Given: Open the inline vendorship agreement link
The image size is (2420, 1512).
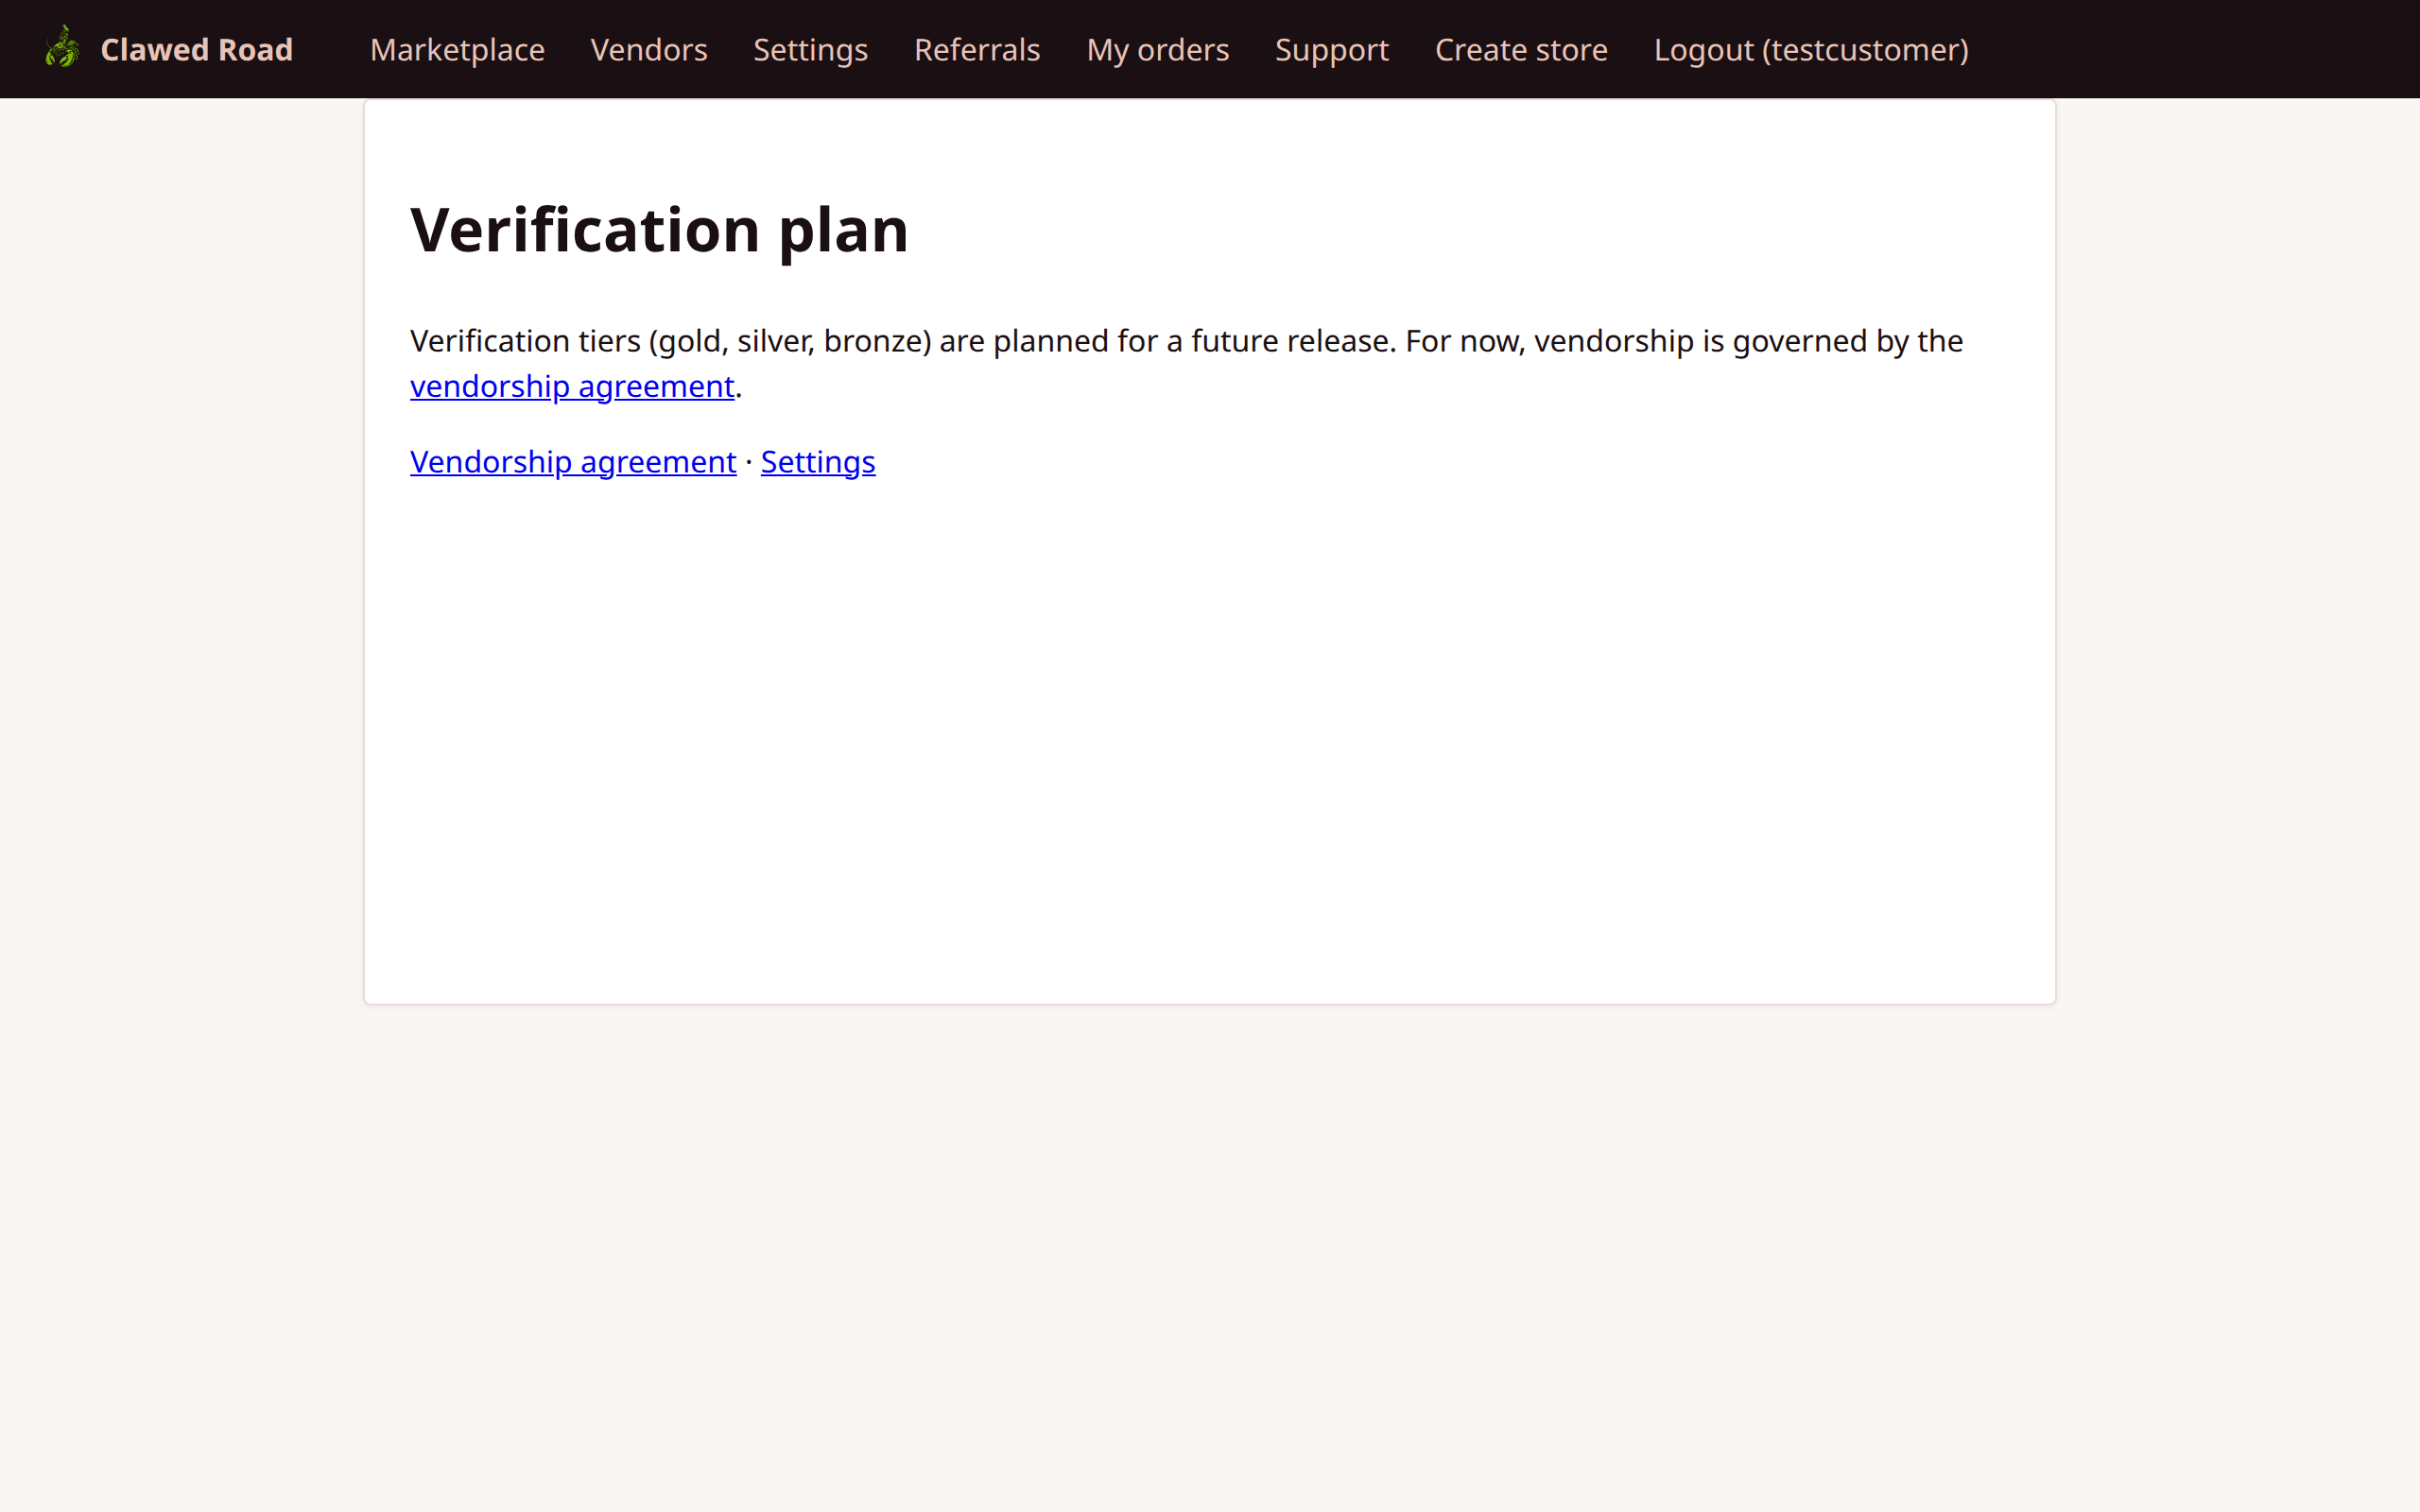Looking at the screenshot, I should tap(571, 385).
